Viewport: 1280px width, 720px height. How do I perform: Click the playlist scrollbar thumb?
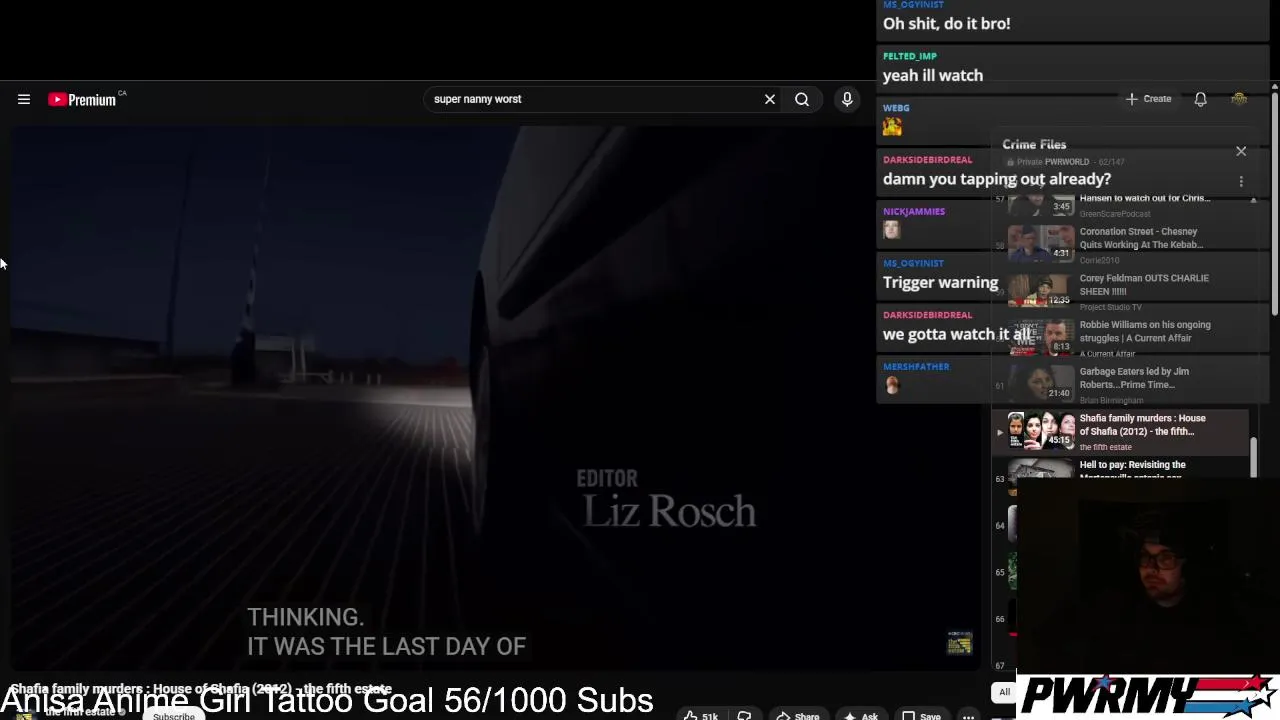1253,457
